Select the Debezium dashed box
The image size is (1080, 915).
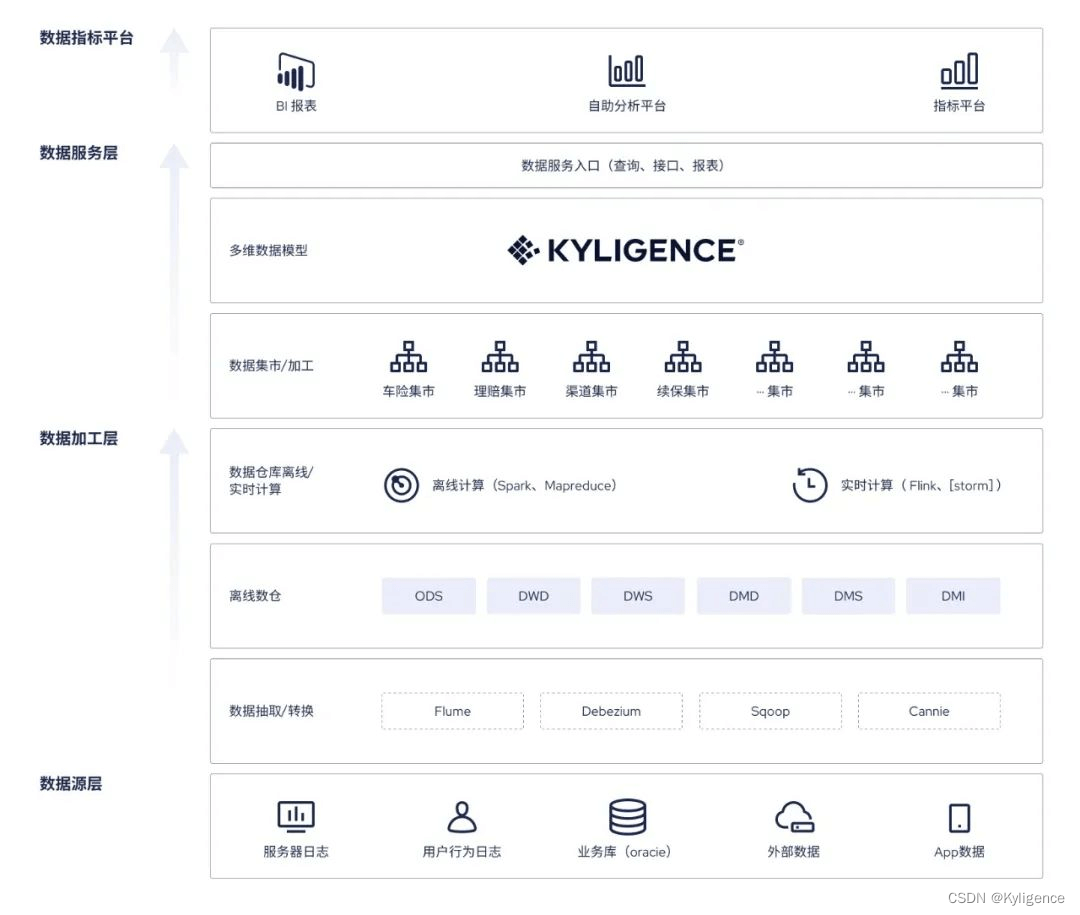coord(611,711)
